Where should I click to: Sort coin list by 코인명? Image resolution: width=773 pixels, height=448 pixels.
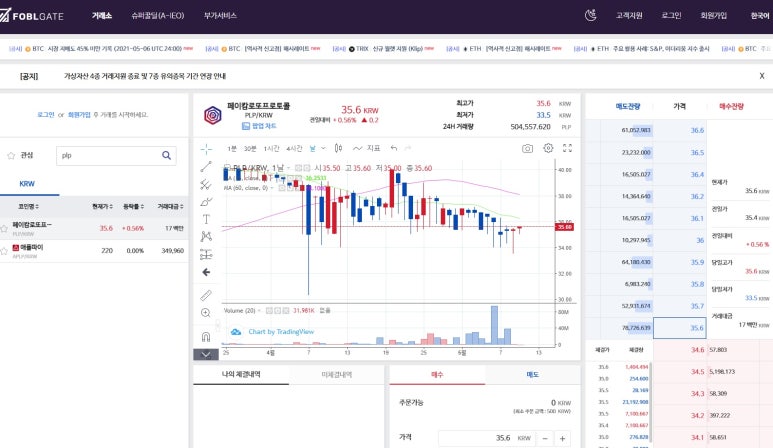click(28, 207)
